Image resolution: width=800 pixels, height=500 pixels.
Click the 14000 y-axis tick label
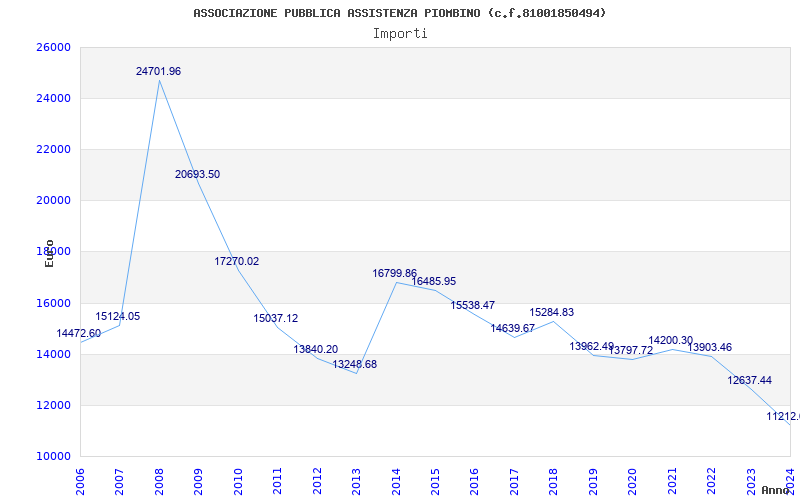(x=53, y=354)
